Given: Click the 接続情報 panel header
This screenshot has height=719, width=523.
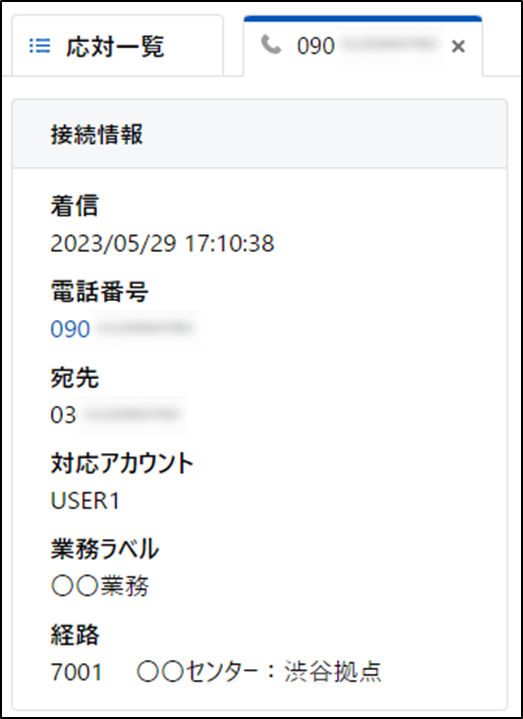Looking at the screenshot, I should pyautogui.click(x=259, y=134).
